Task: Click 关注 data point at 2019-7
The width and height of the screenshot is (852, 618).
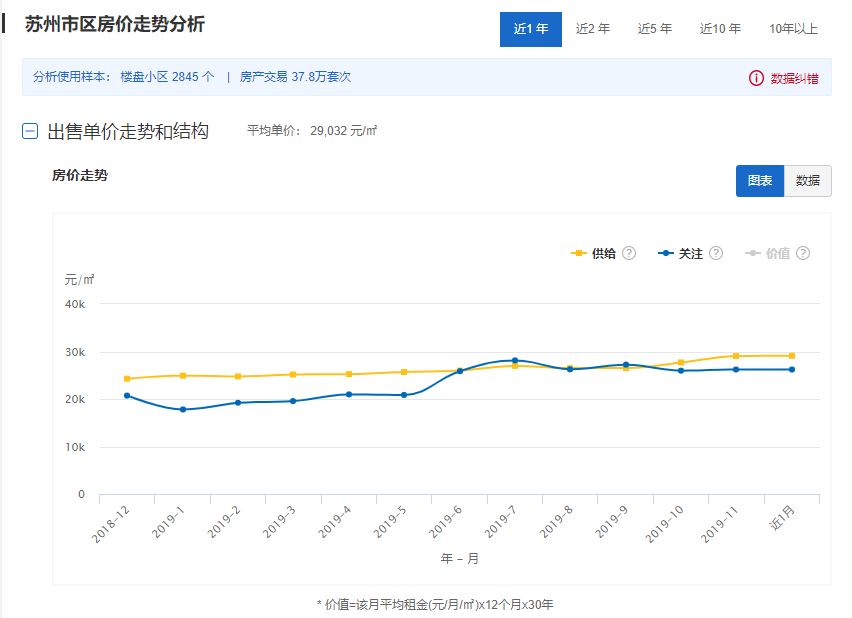Action: point(515,360)
